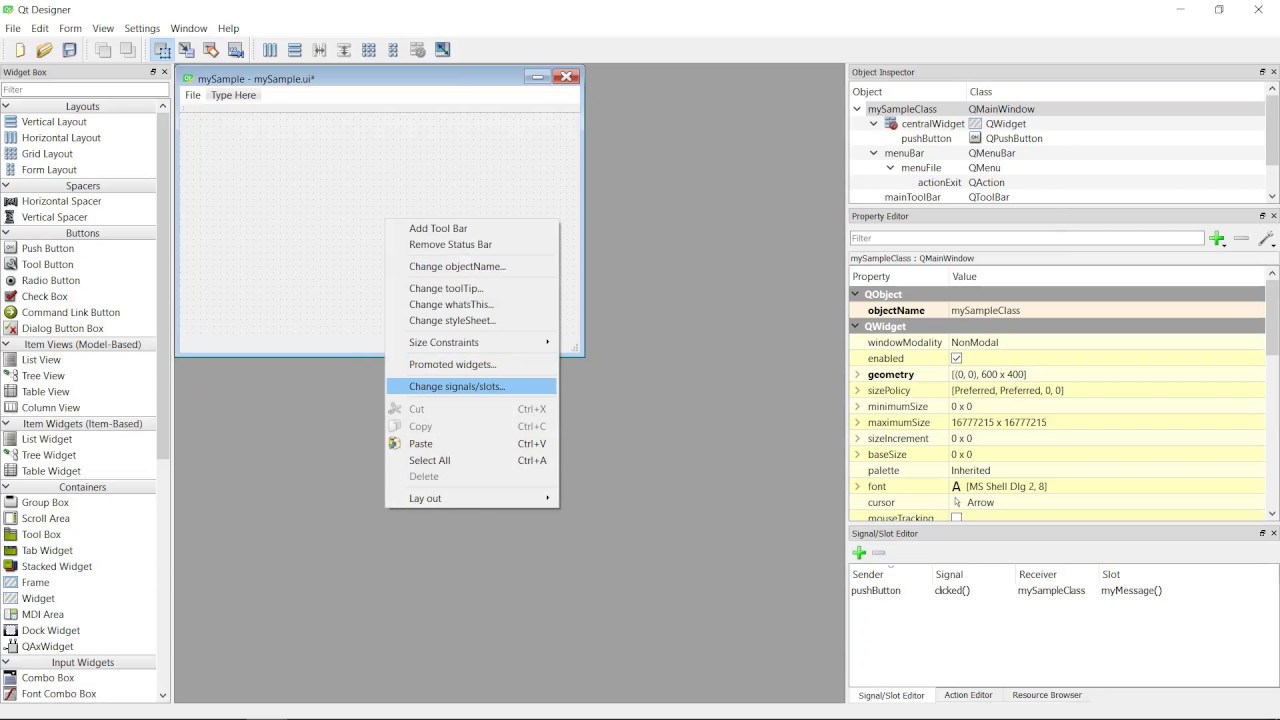Collapse mySampleClass in Object Inspector
This screenshot has height=720, width=1280.
[858, 109]
